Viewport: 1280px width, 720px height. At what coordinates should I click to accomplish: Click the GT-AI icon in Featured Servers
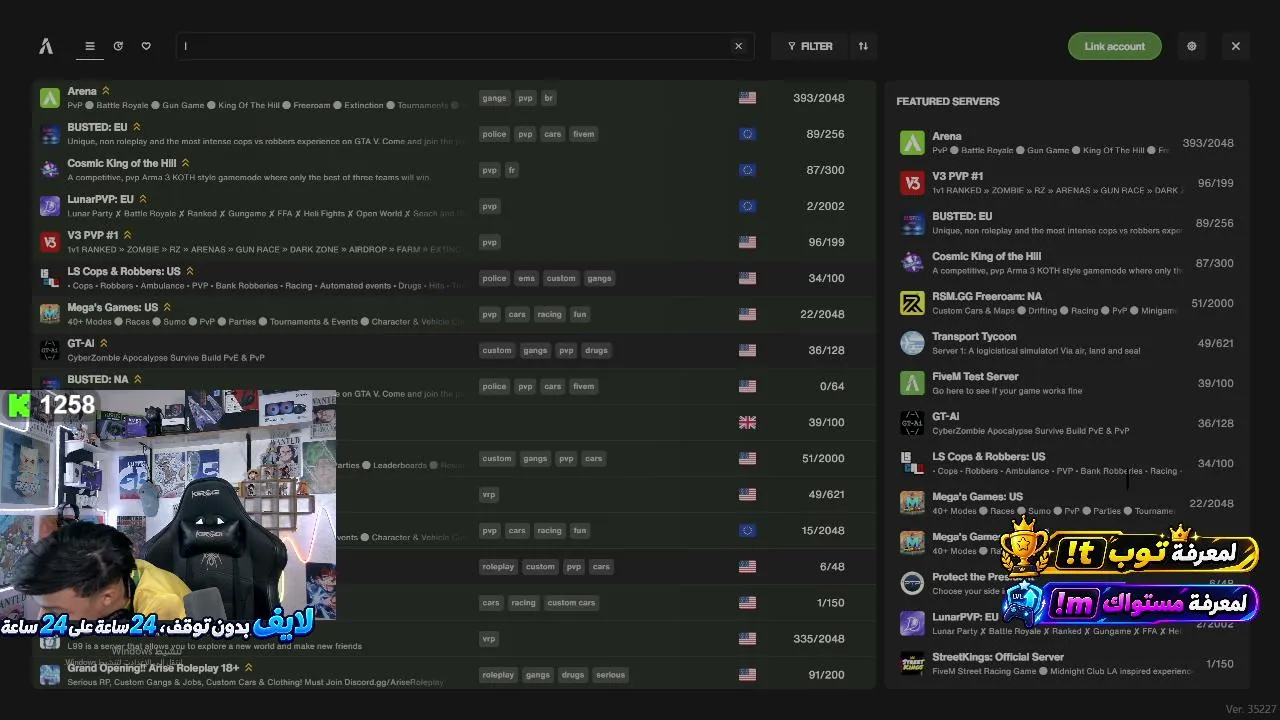click(912, 423)
